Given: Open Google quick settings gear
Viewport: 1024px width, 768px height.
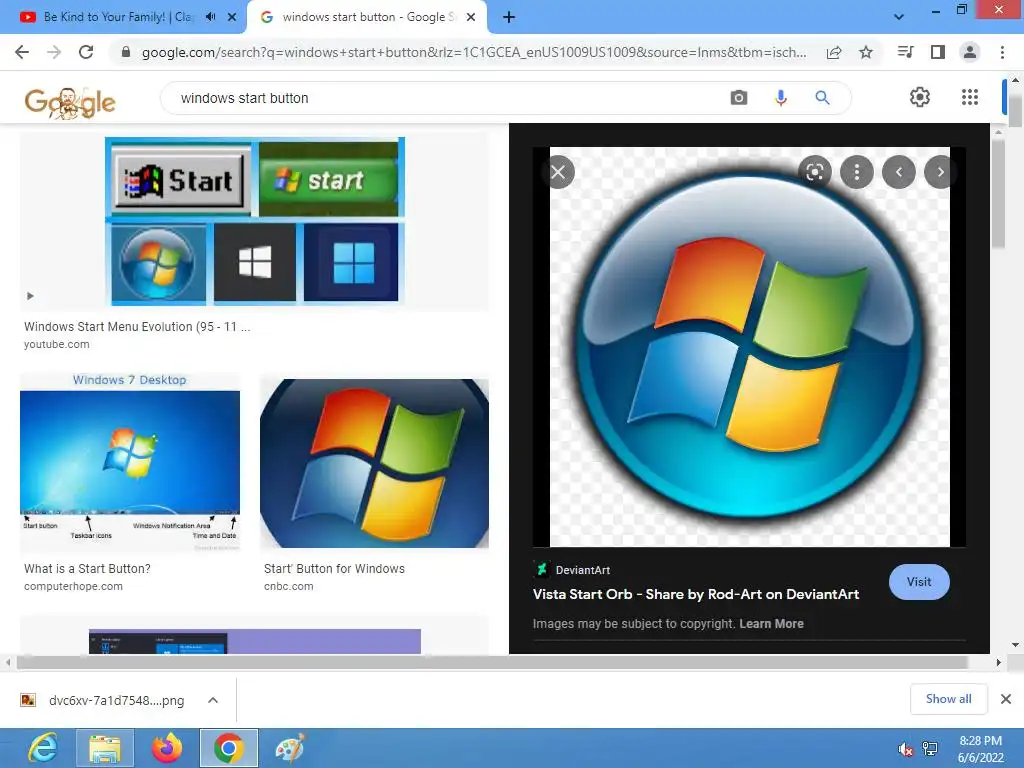Looking at the screenshot, I should tap(920, 97).
